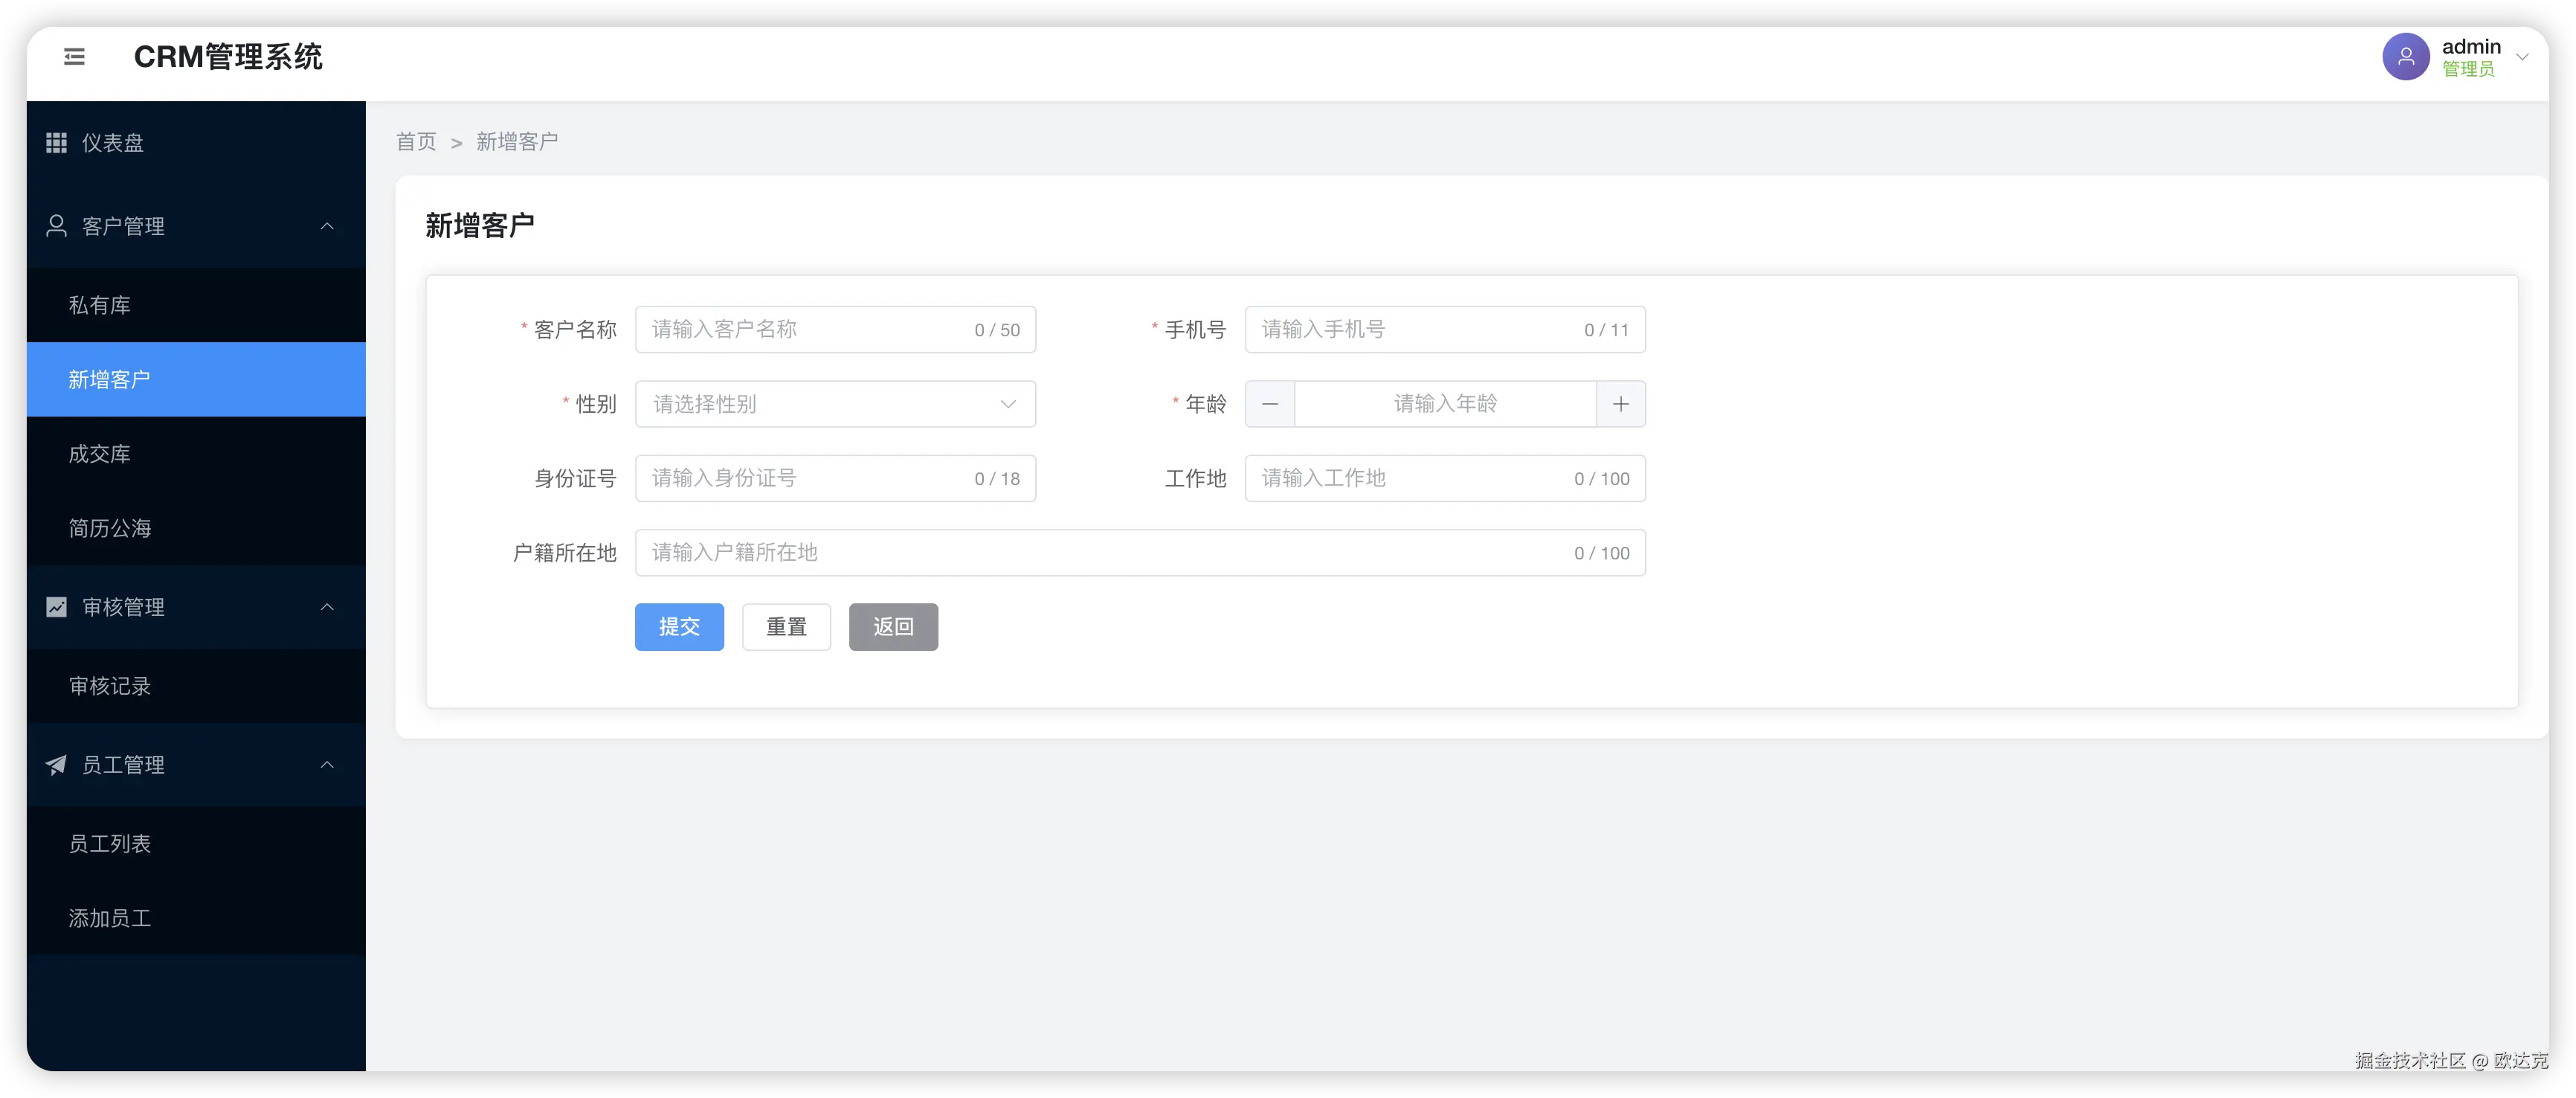Open the gender selection dropdown
This screenshot has height=1098, width=2576.
click(834, 404)
